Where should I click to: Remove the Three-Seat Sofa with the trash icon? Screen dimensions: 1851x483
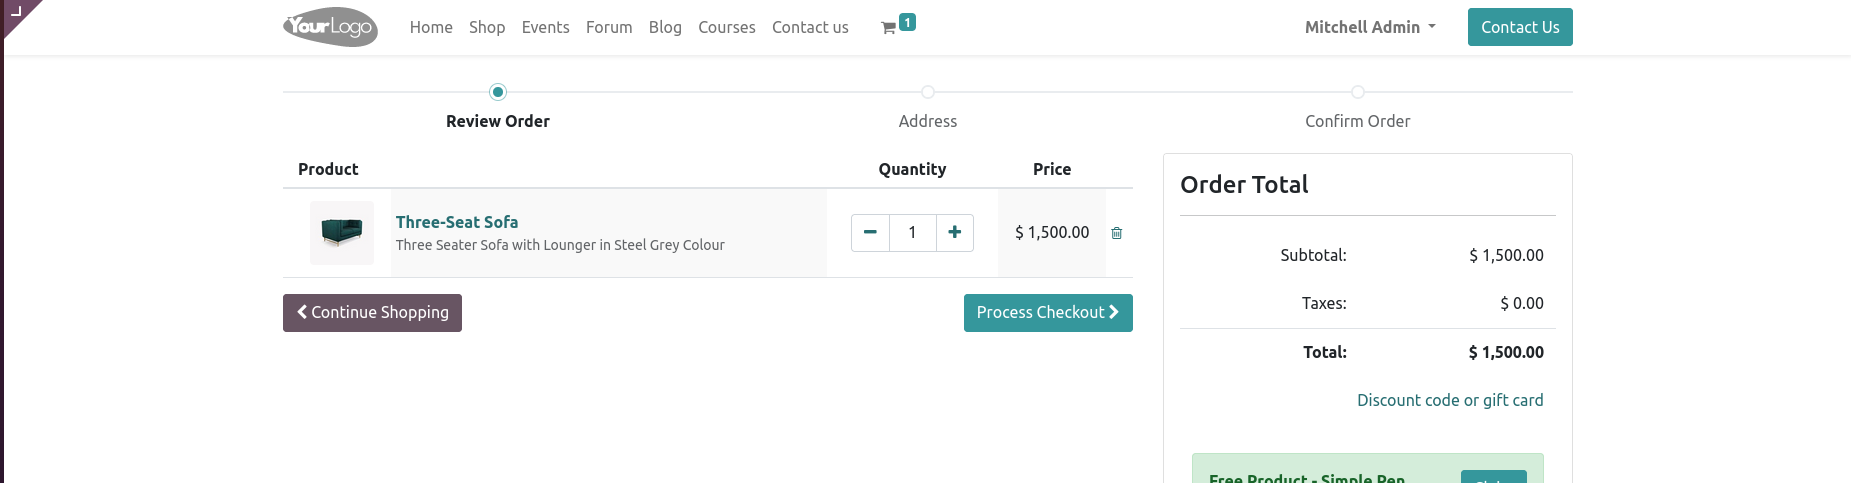pos(1117,233)
